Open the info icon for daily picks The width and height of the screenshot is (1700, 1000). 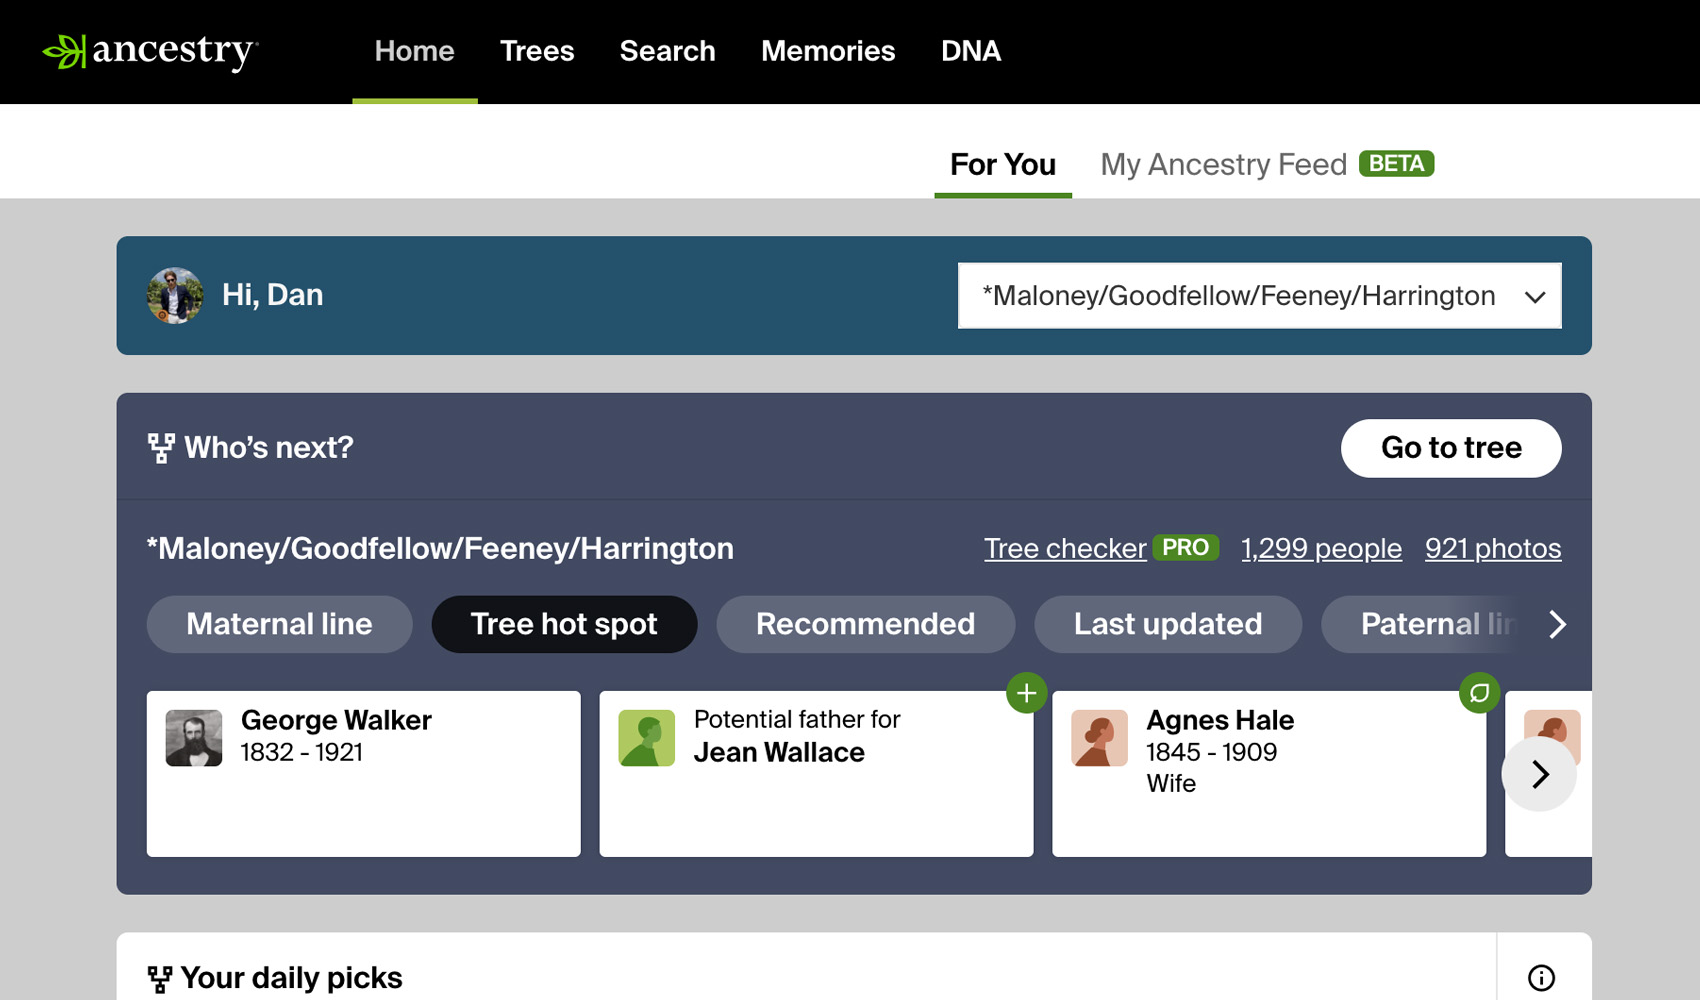[x=1541, y=978]
